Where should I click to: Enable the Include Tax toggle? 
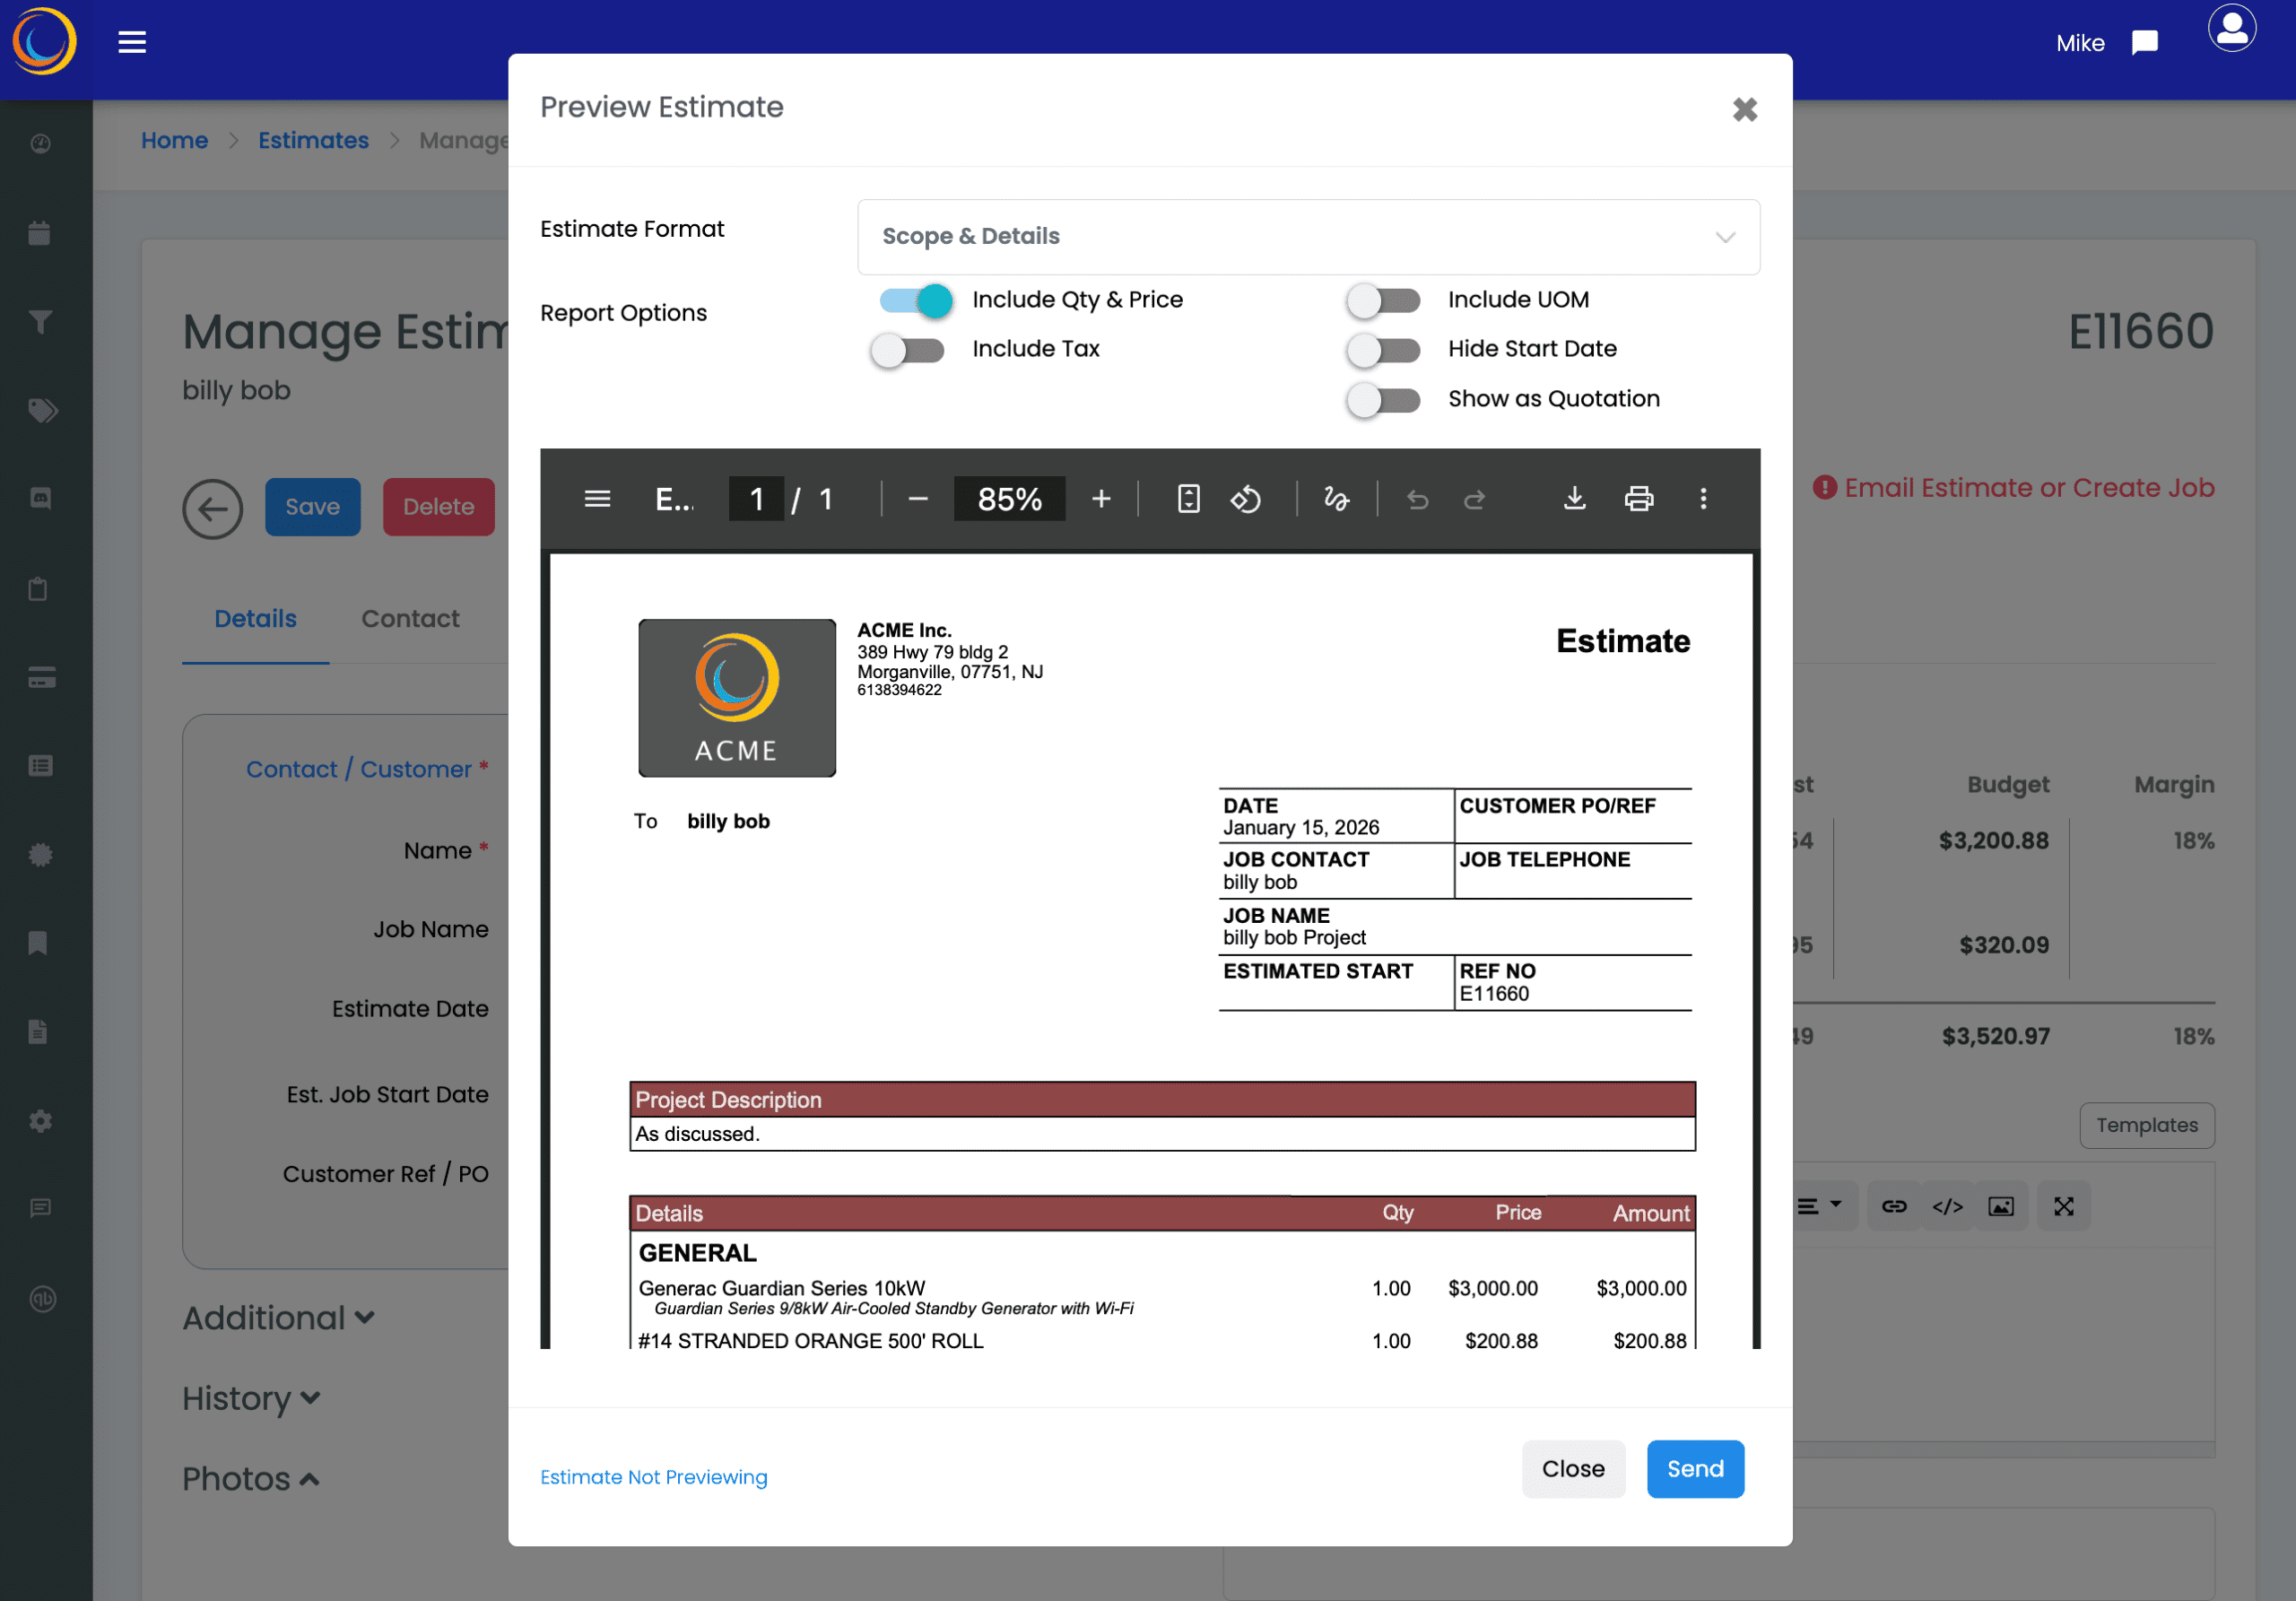[x=907, y=350]
